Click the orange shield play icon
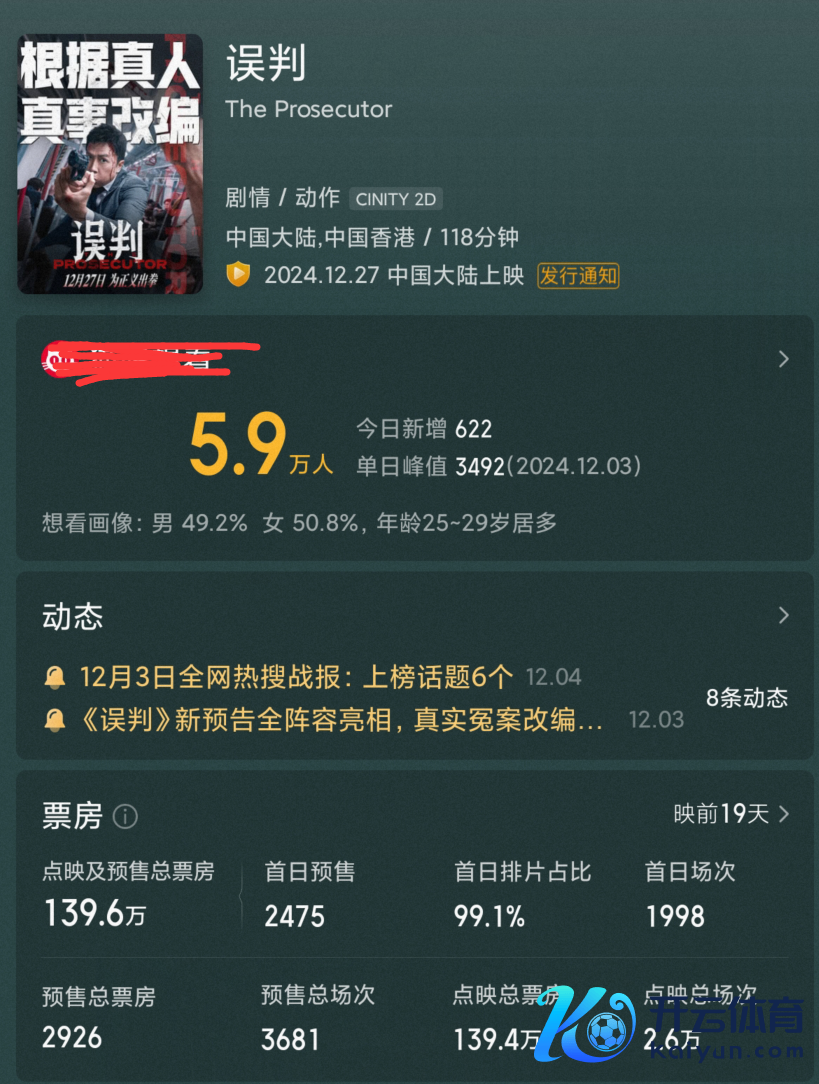Screen dimensions: 819x1084 238,274
